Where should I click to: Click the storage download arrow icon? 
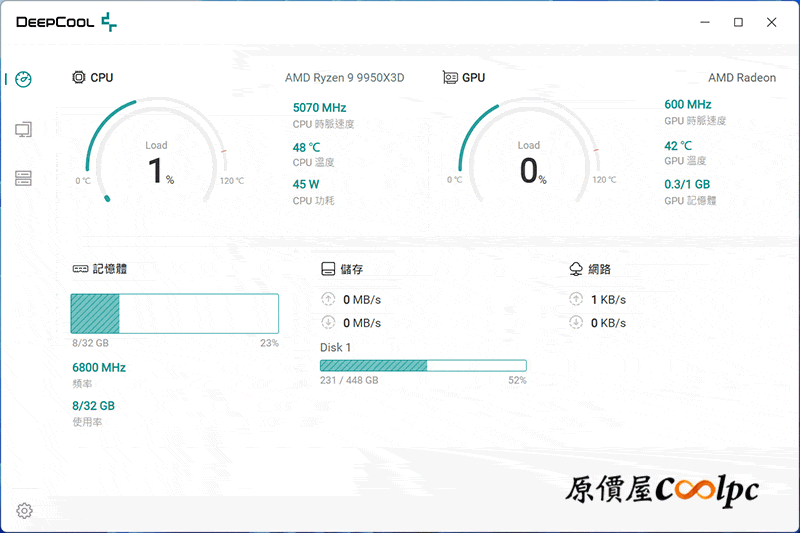coord(328,322)
